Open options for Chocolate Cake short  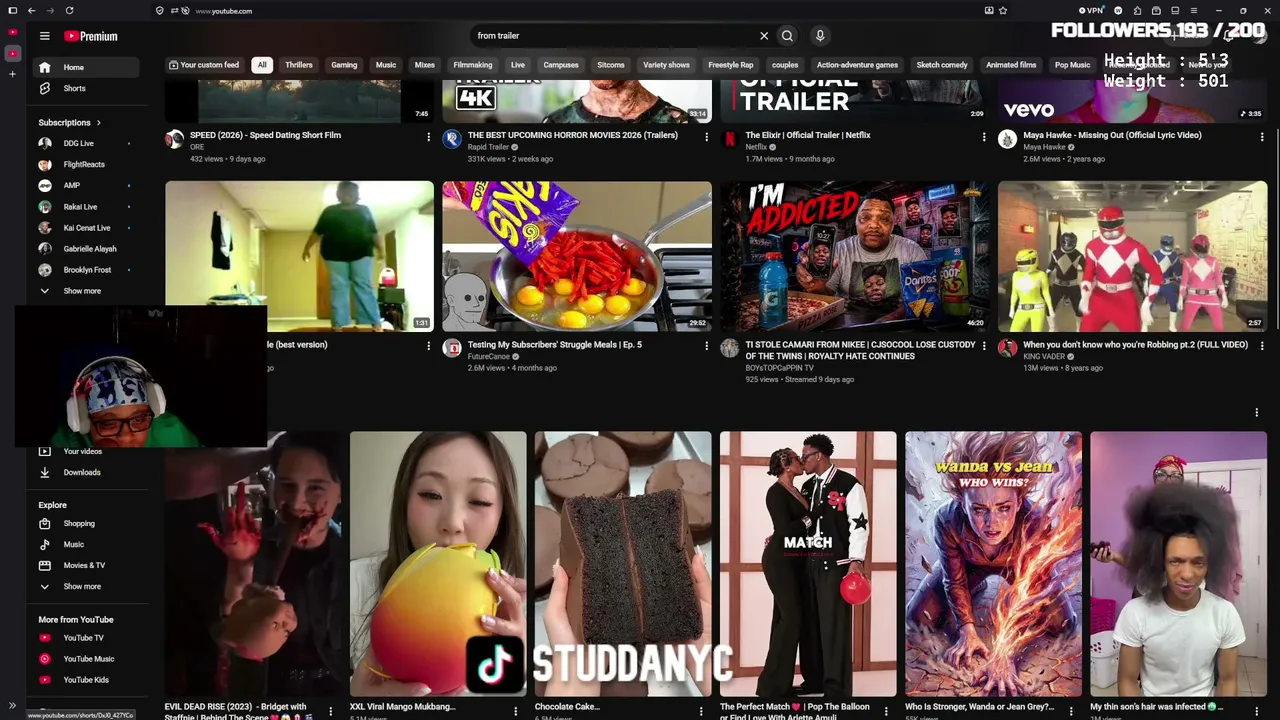(701, 711)
